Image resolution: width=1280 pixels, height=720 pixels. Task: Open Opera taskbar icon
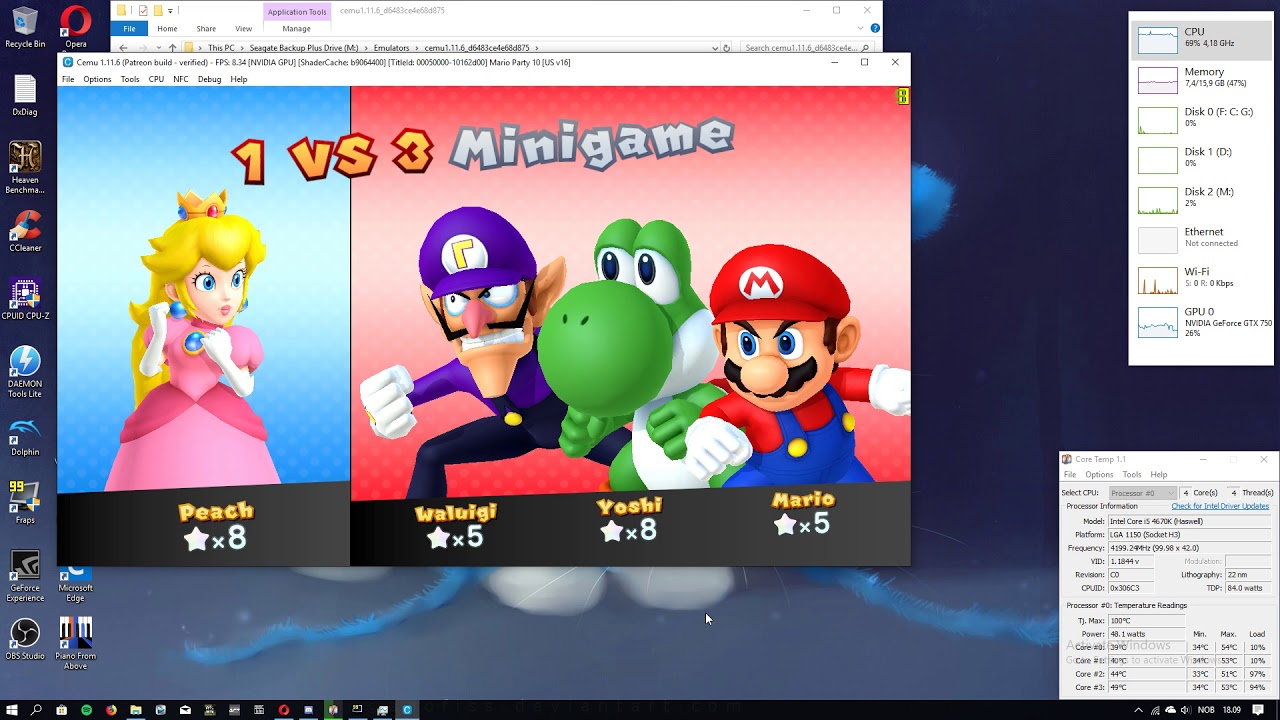point(284,710)
